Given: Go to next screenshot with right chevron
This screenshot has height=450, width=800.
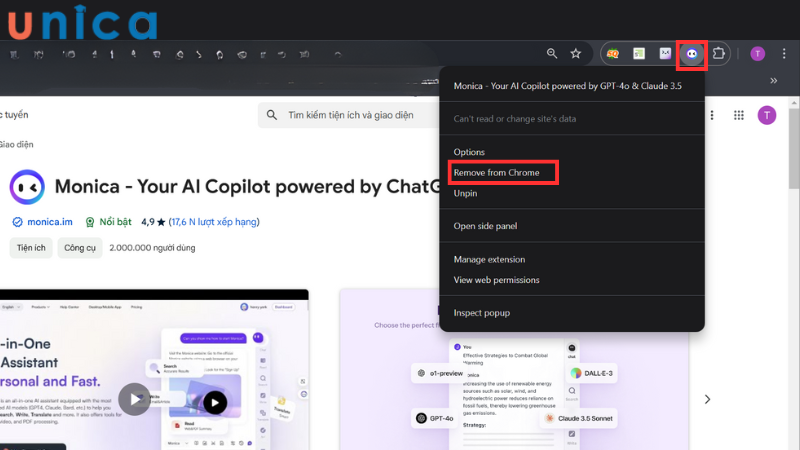Looking at the screenshot, I should pos(707,399).
